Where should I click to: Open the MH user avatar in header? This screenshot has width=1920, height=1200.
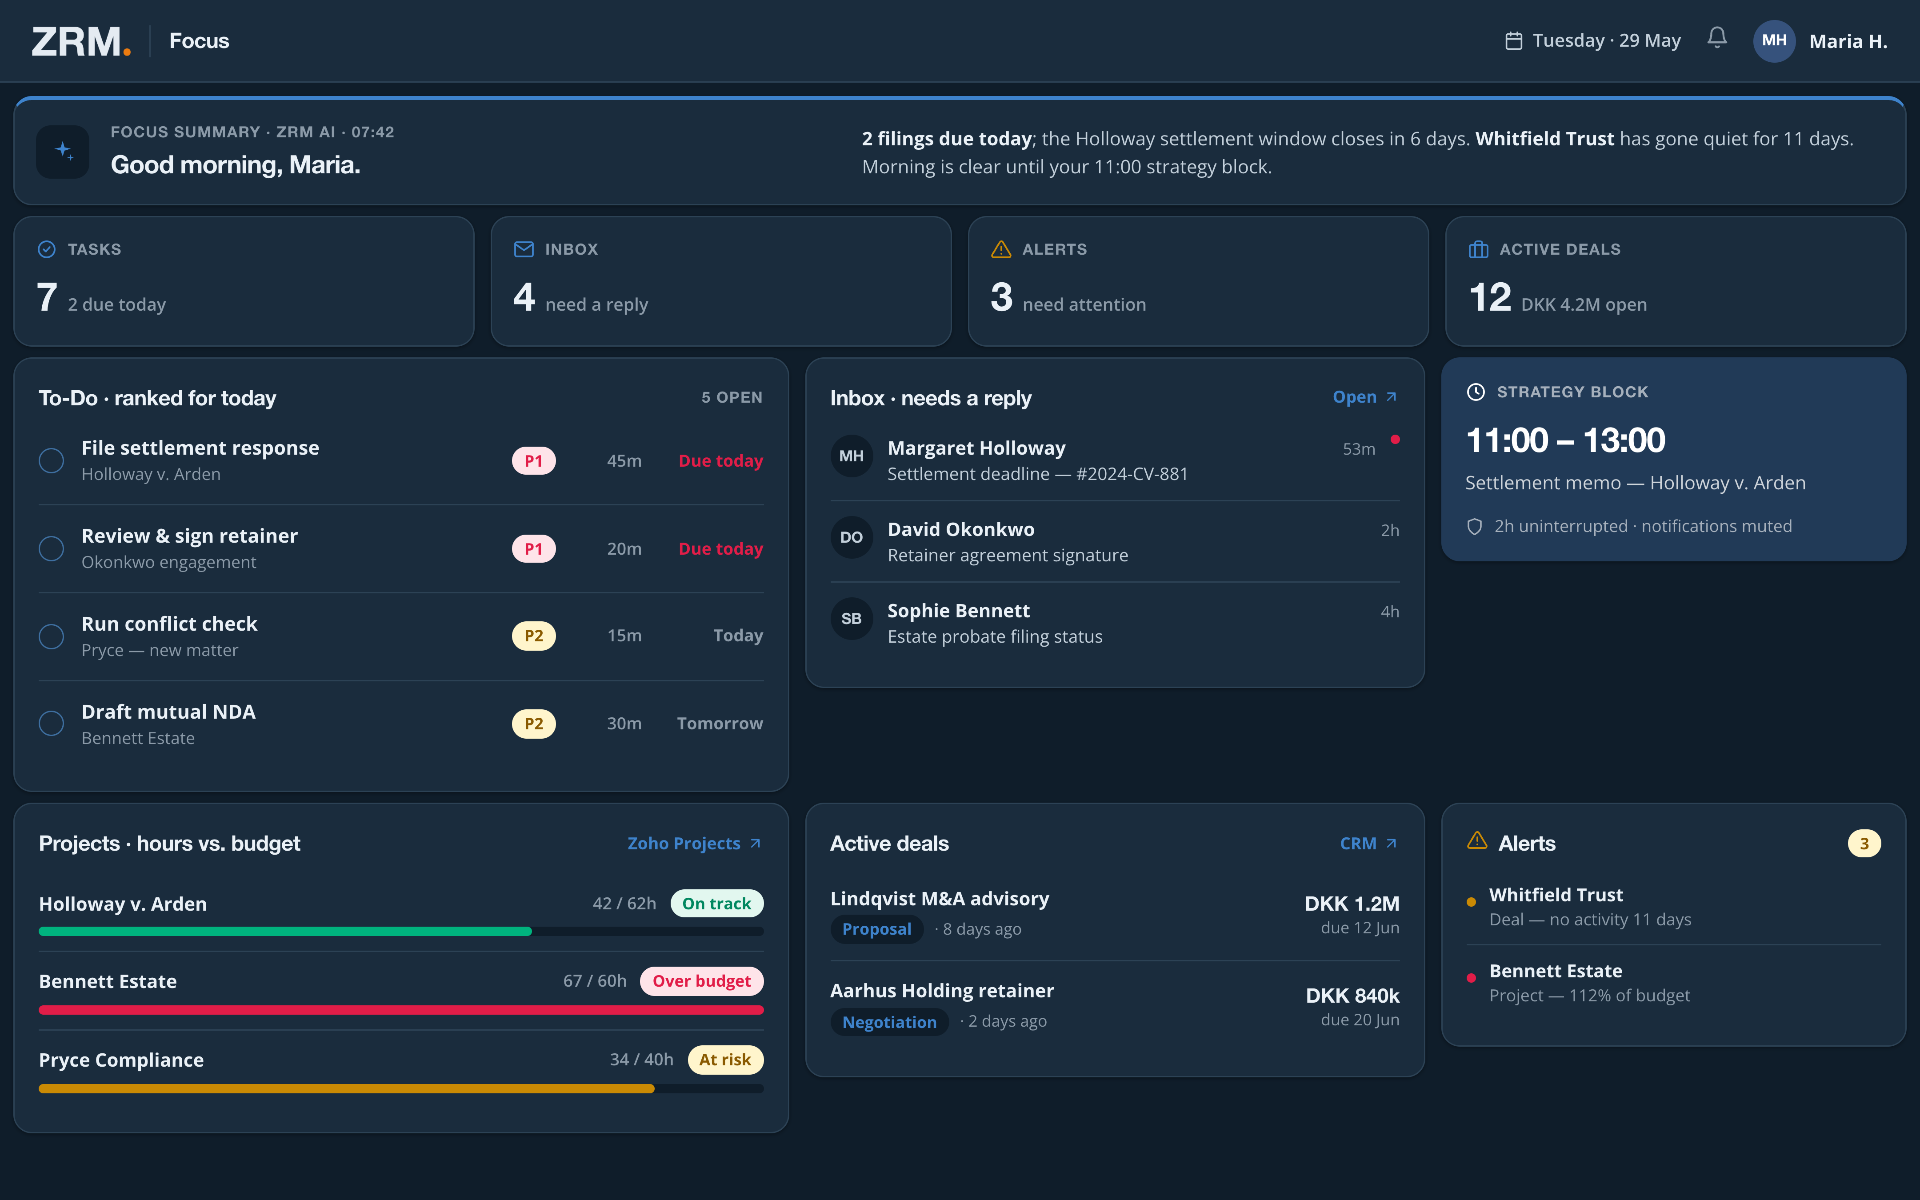(1774, 41)
